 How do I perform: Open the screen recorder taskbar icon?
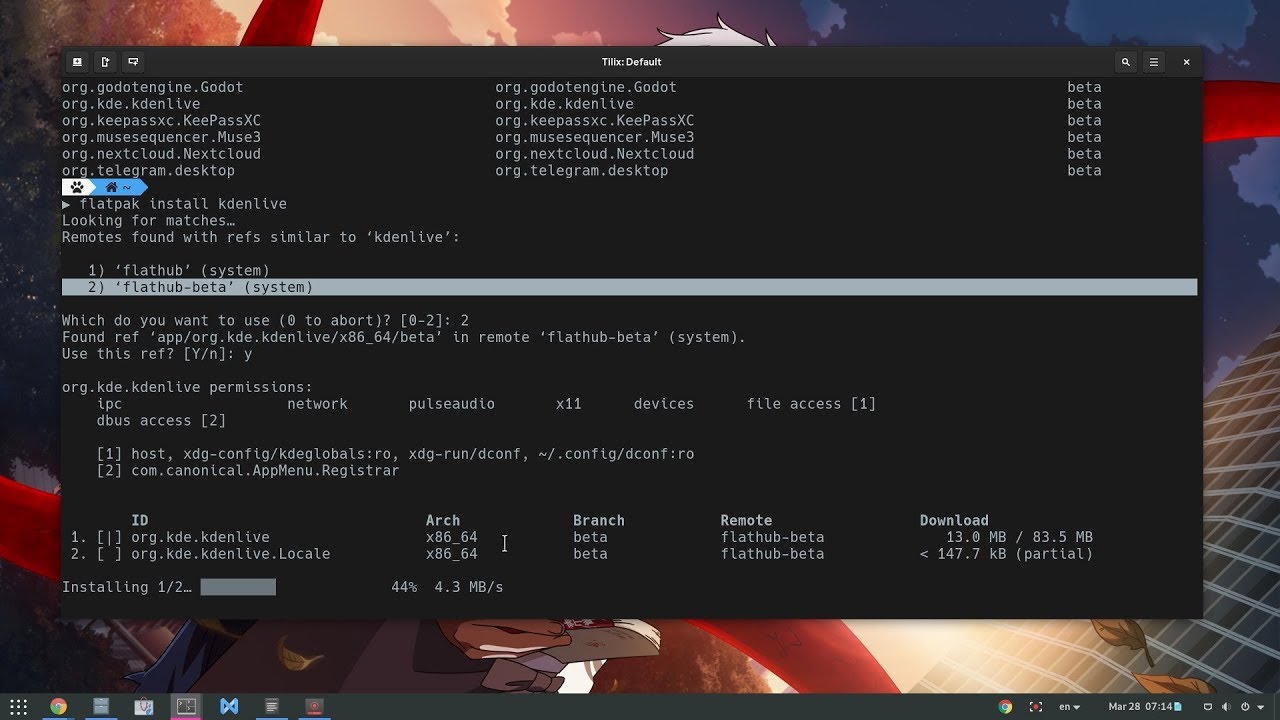(314, 706)
